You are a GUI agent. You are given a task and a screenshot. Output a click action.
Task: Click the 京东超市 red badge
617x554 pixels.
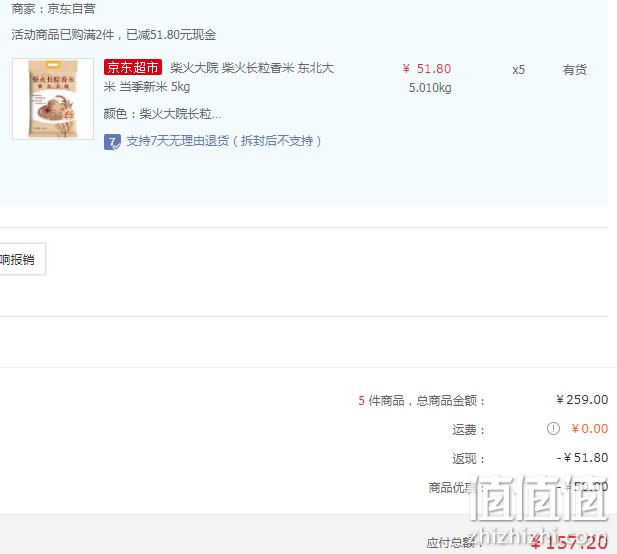coord(133,67)
